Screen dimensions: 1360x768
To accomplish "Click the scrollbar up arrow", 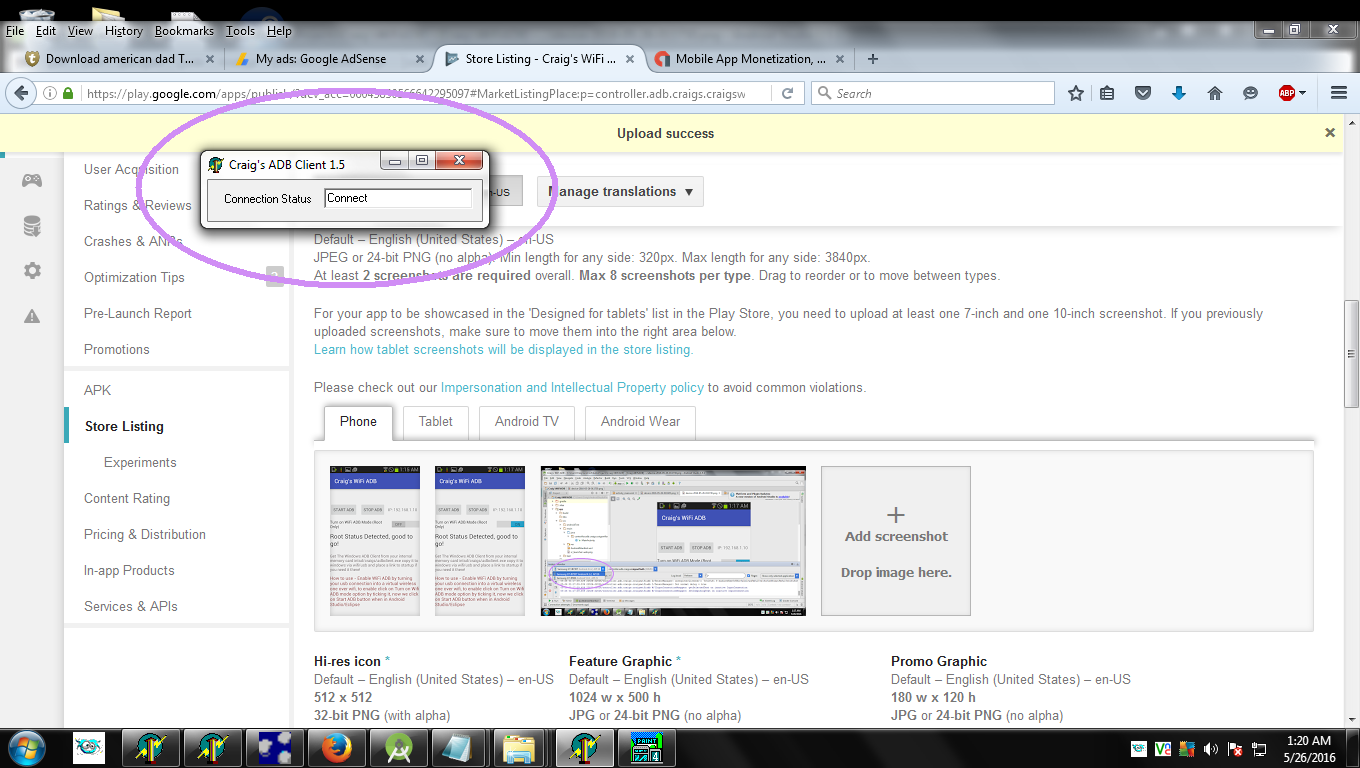I will click(1352, 122).
